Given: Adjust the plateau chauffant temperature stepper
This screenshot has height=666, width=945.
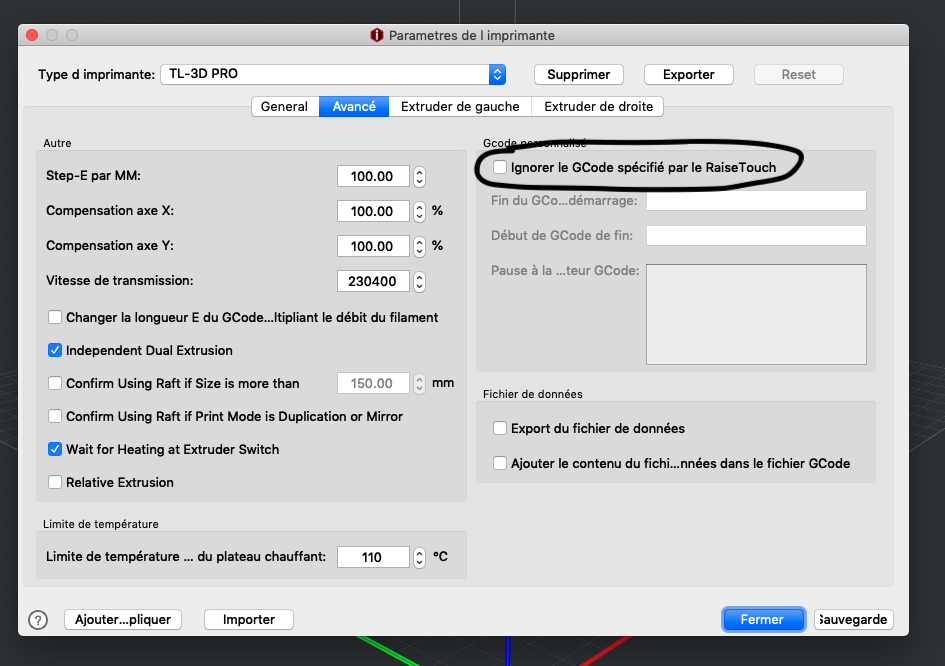Looking at the screenshot, I should point(419,558).
